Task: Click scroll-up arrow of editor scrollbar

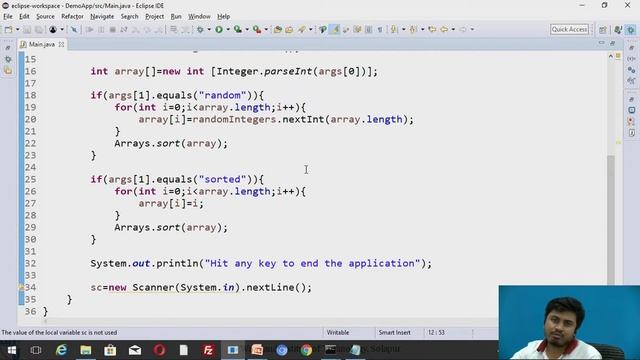Action: [611, 56]
